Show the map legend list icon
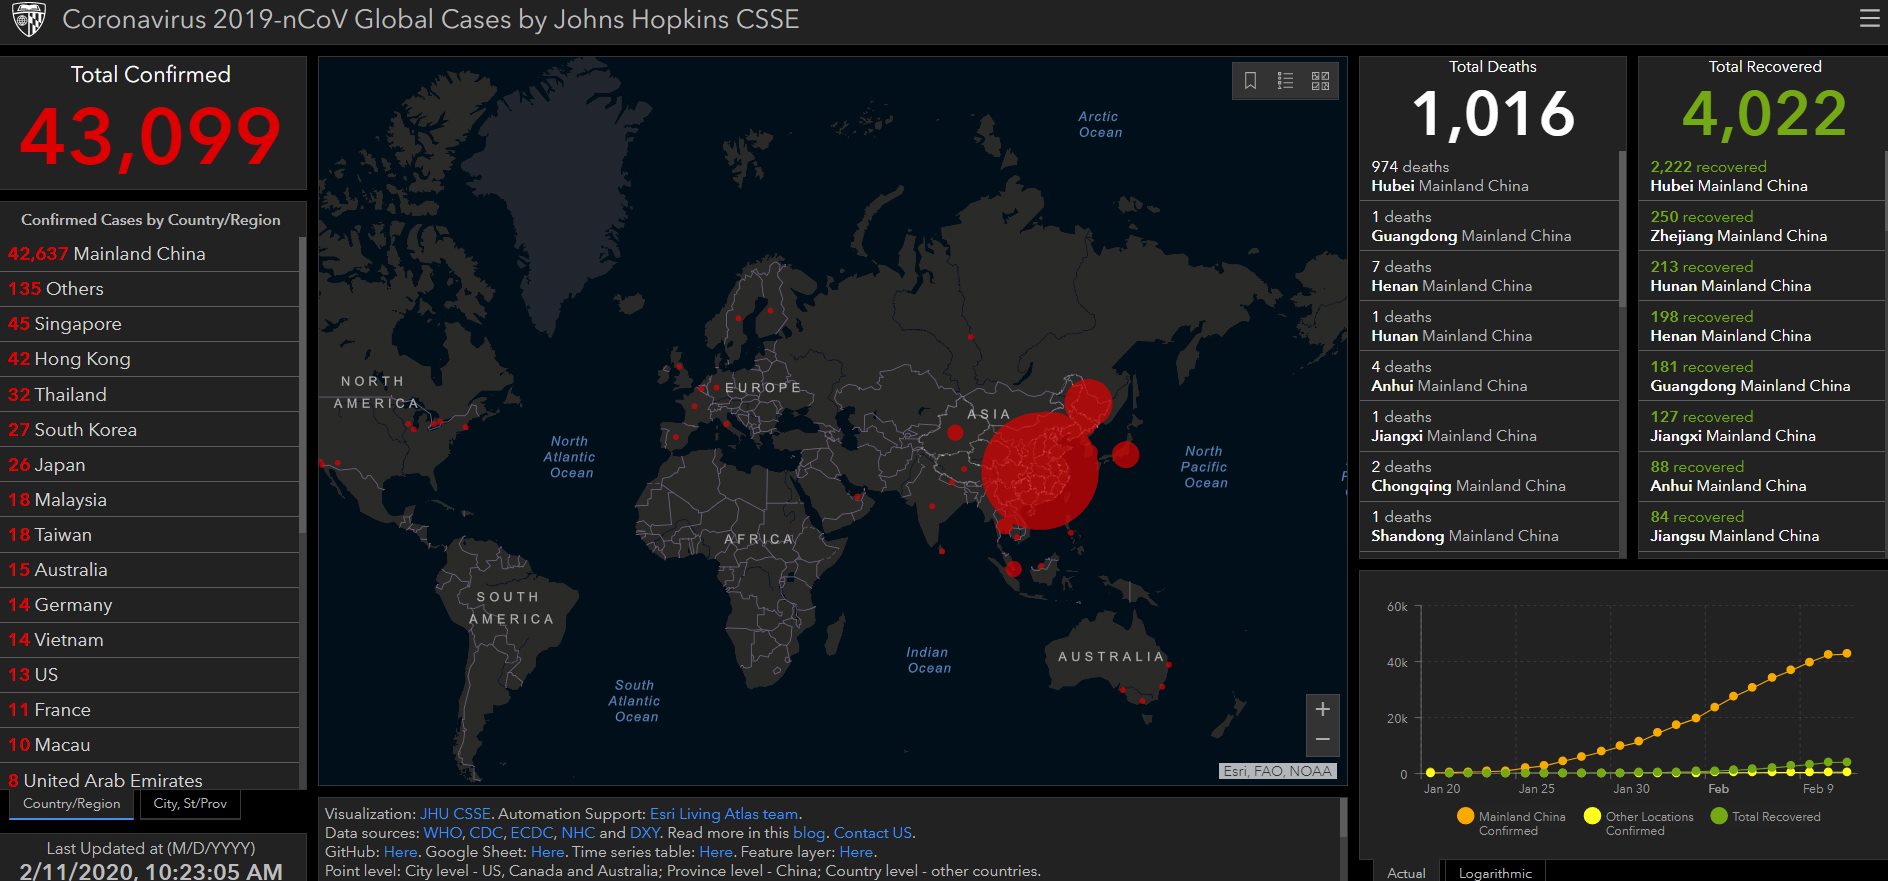Image resolution: width=1888 pixels, height=881 pixels. coord(1285,81)
